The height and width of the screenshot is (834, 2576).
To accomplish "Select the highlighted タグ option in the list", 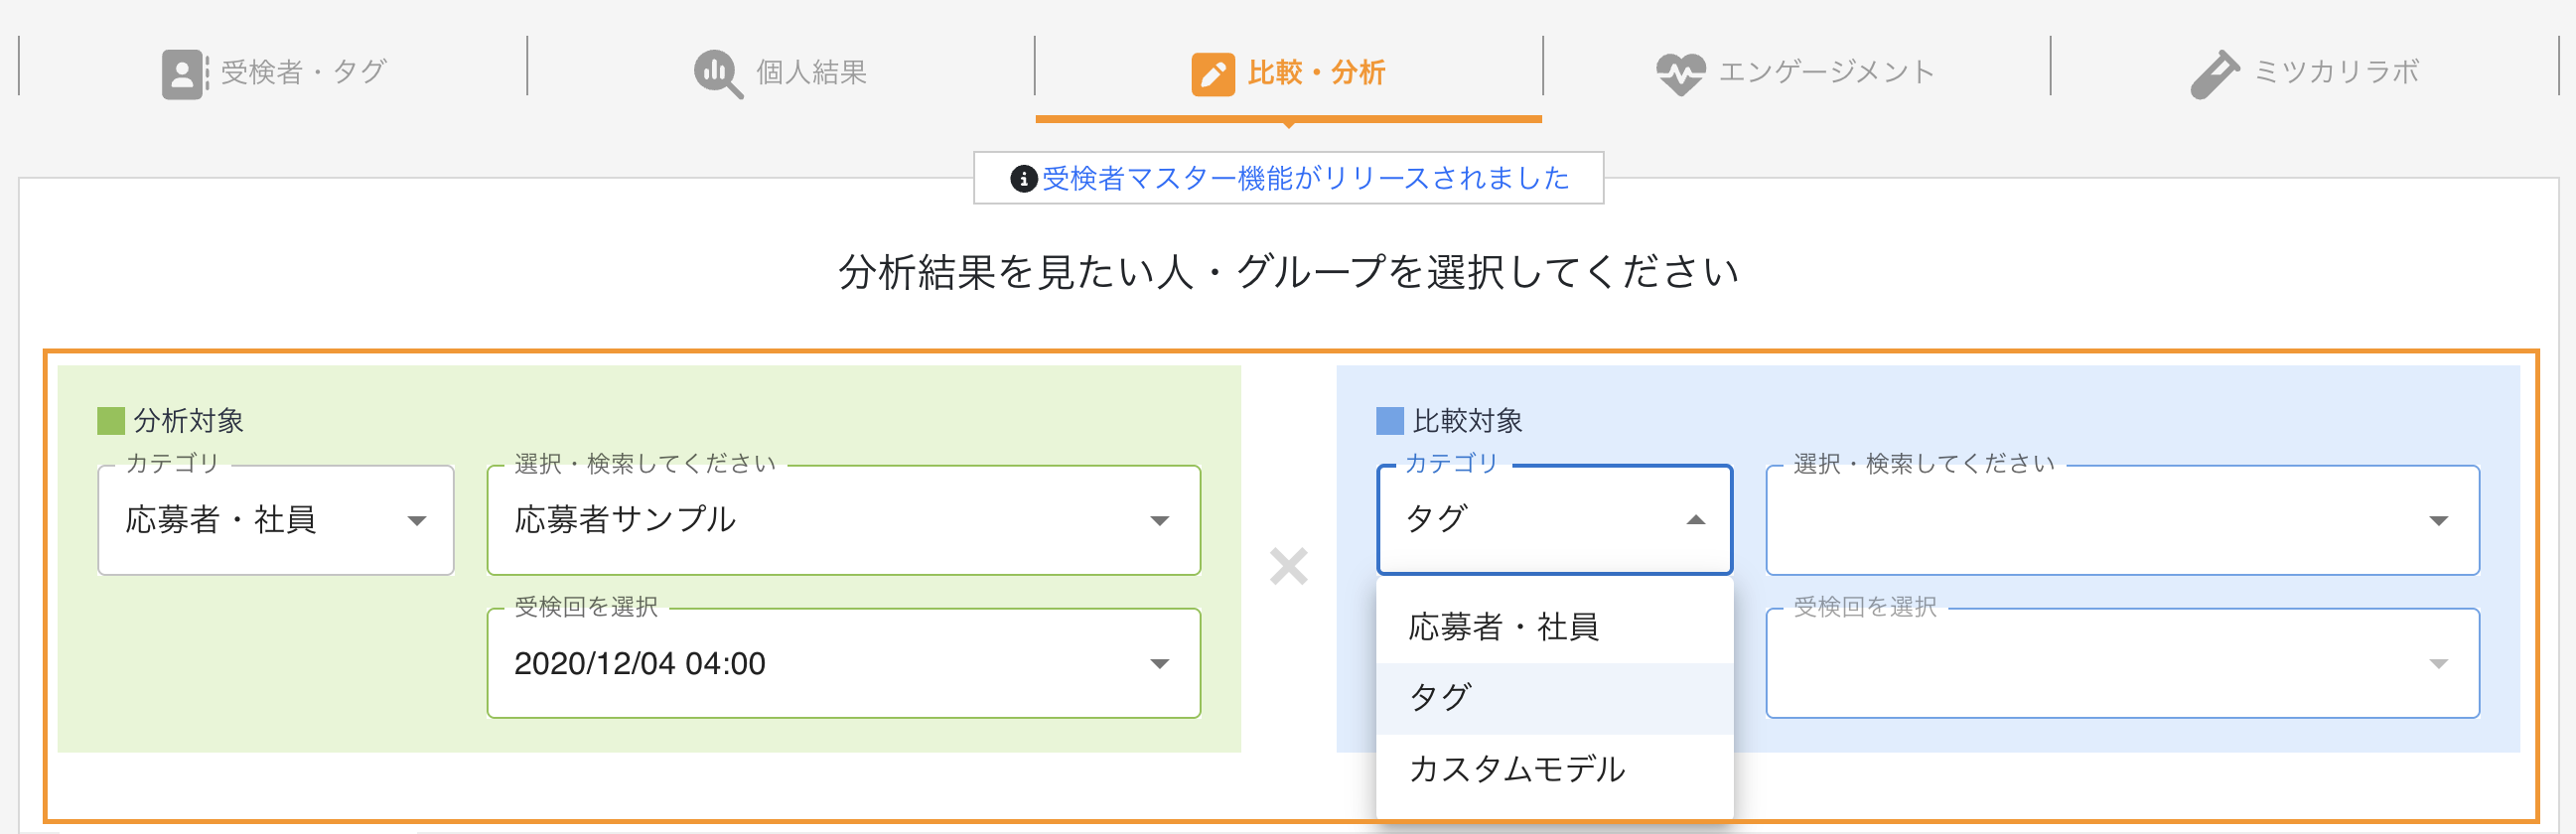I will tap(1440, 697).
